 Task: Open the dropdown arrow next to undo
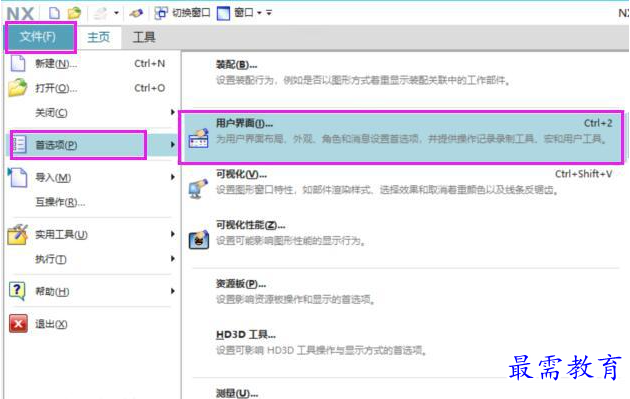pos(116,13)
